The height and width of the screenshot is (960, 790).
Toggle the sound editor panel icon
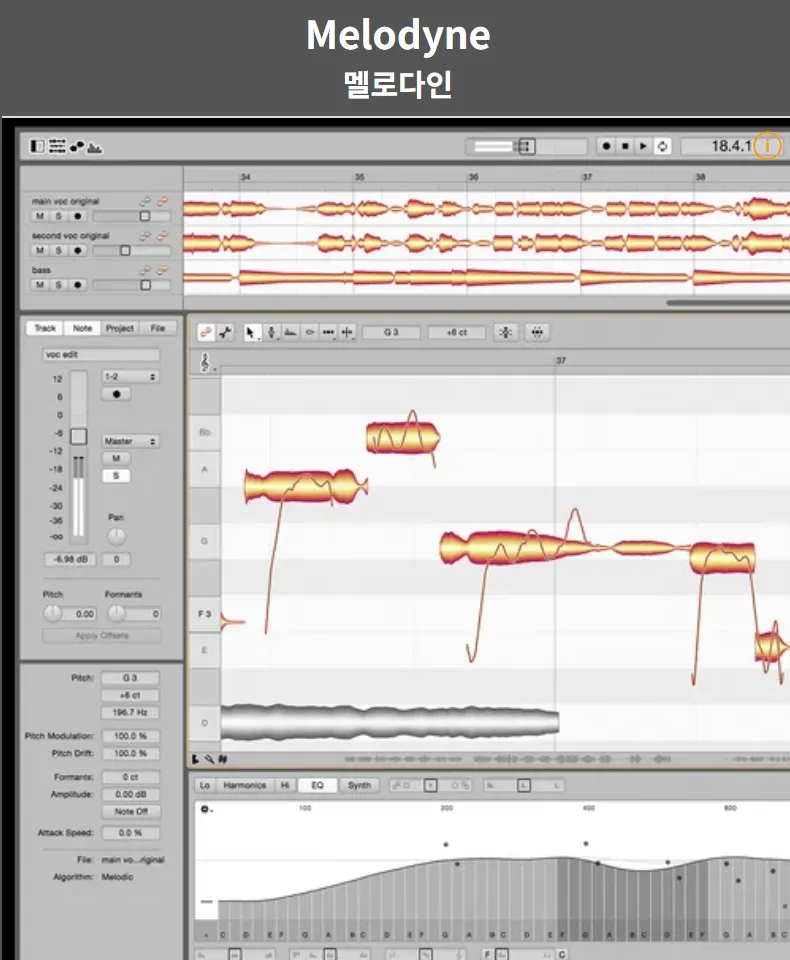pyautogui.click(x=94, y=147)
